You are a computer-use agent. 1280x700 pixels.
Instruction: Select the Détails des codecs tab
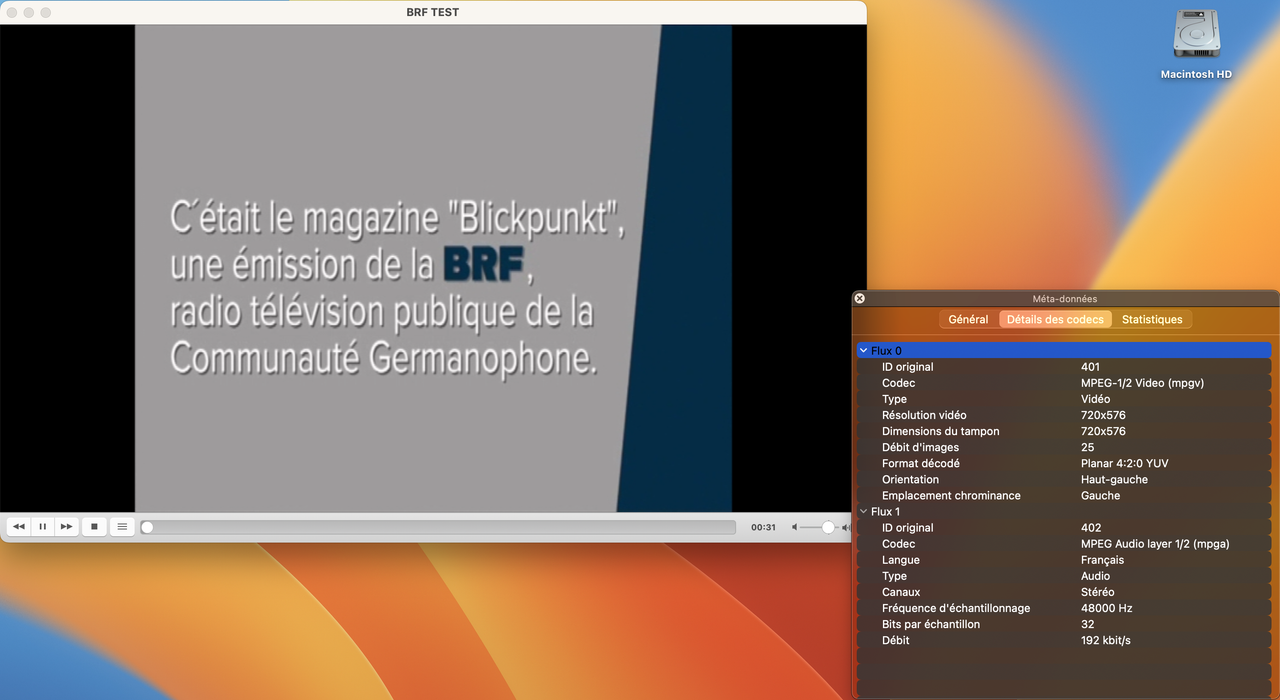(x=1055, y=319)
